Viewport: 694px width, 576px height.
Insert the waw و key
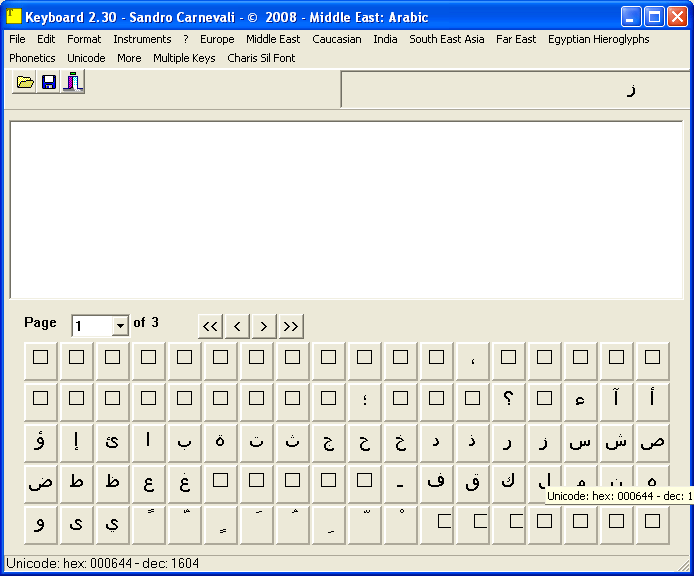pos(40,525)
